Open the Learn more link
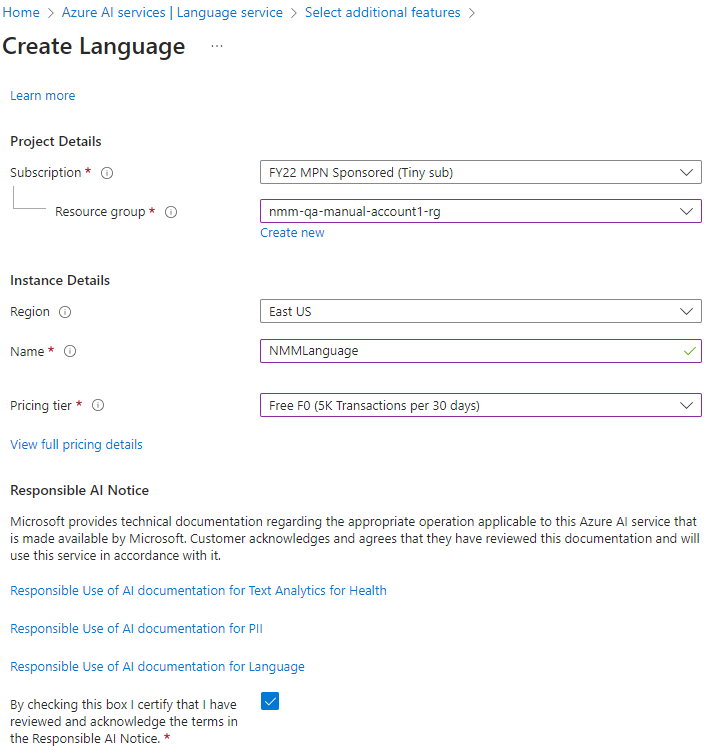The height and width of the screenshot is (747, 712). pos(43,96)
